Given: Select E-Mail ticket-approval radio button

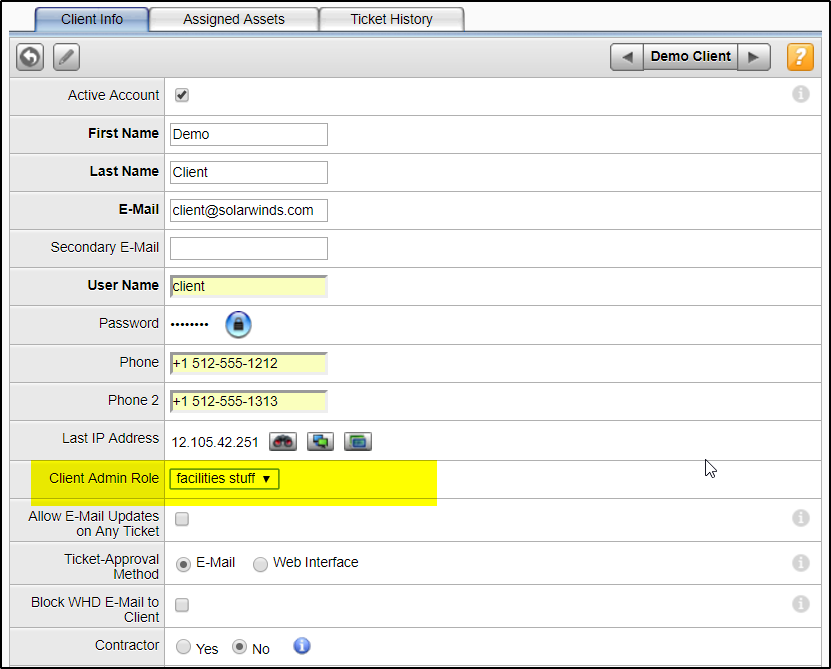Looking at the screenshot, I should click(183, 565).
